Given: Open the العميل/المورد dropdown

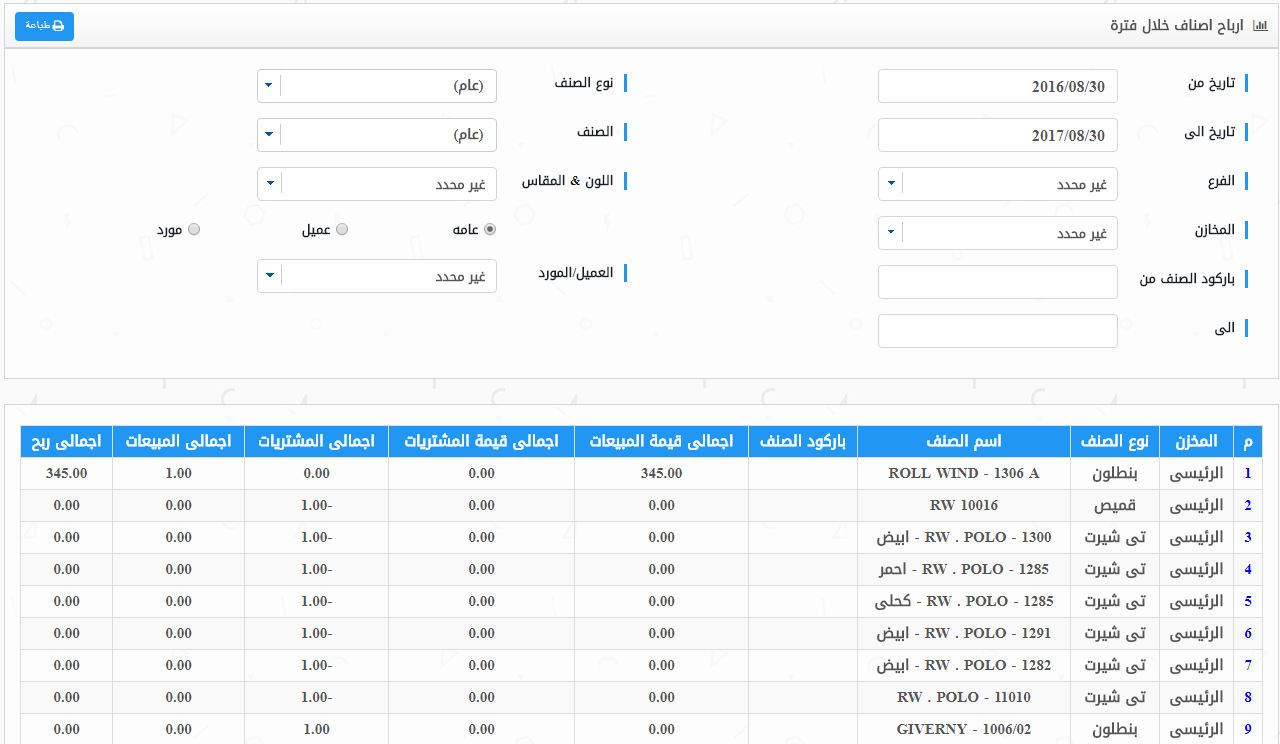Looking at the screenshot, I should coord(377,276).
